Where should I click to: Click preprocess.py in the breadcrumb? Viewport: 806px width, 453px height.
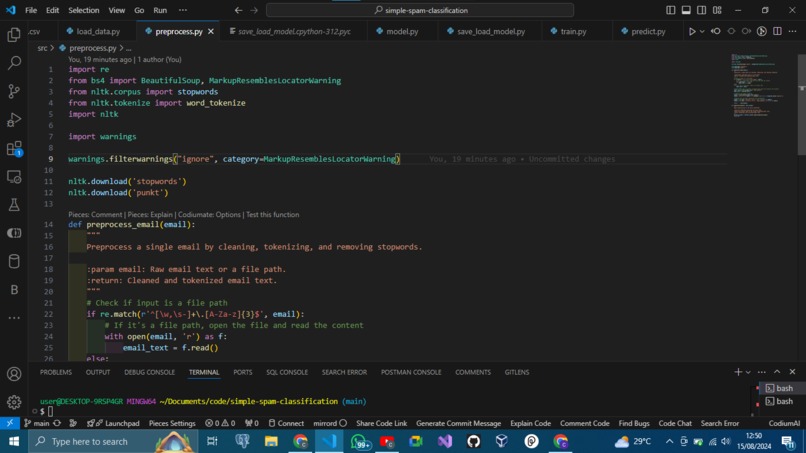93,48
